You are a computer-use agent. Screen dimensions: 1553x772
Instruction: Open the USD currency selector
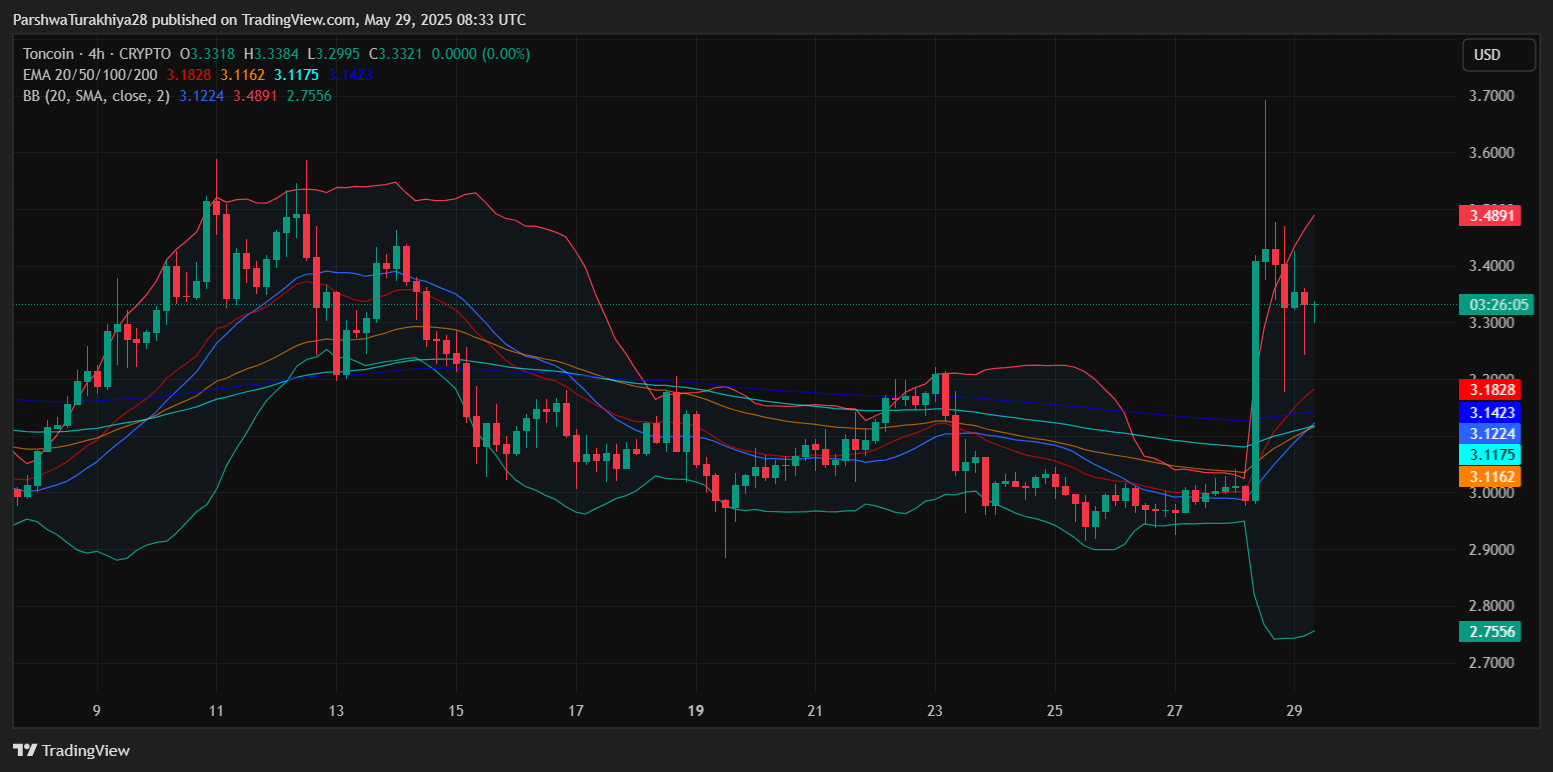(x=1498, y=55)
